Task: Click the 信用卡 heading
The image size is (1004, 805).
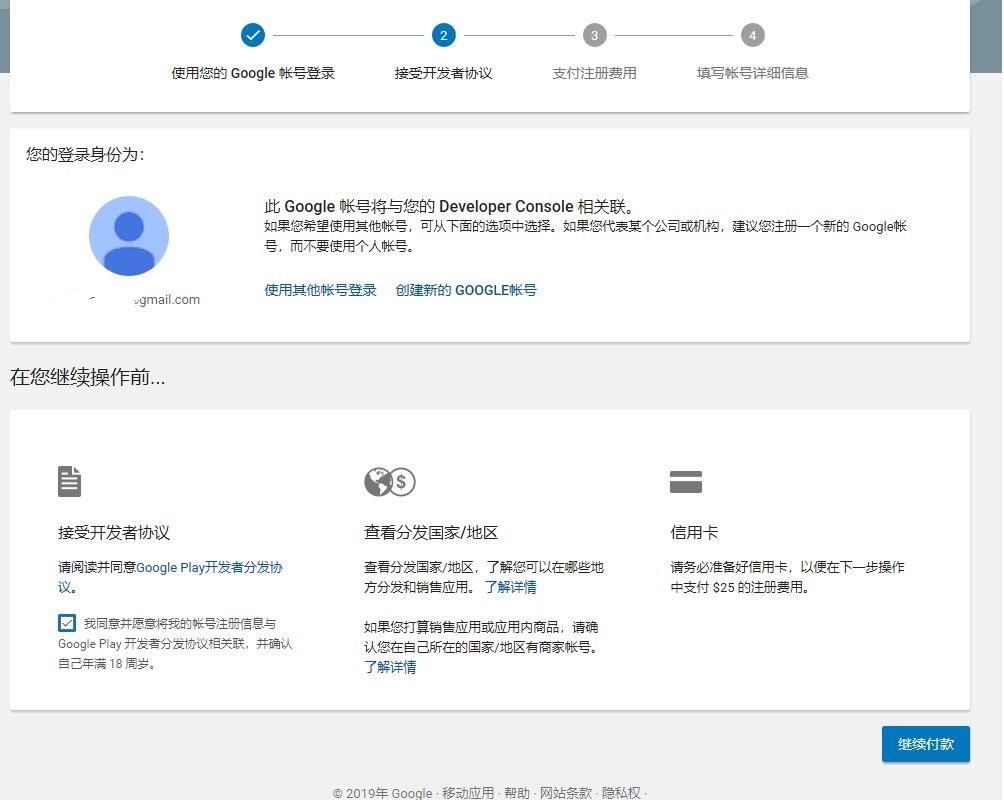Action: (x=694, y=532)
